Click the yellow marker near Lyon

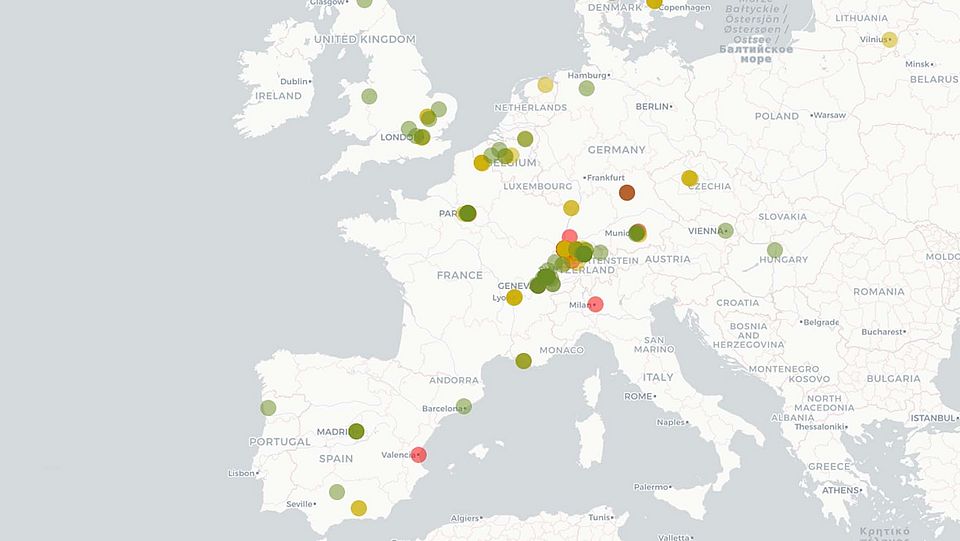click(x=514, y=297)
